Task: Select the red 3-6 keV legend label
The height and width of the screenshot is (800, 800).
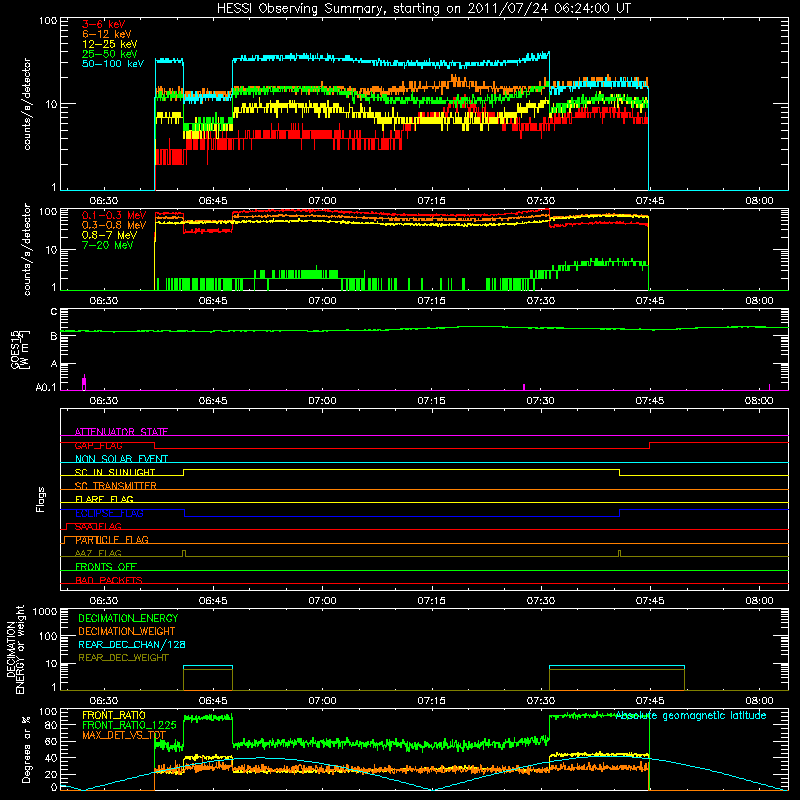Action: tap(103, 24)
